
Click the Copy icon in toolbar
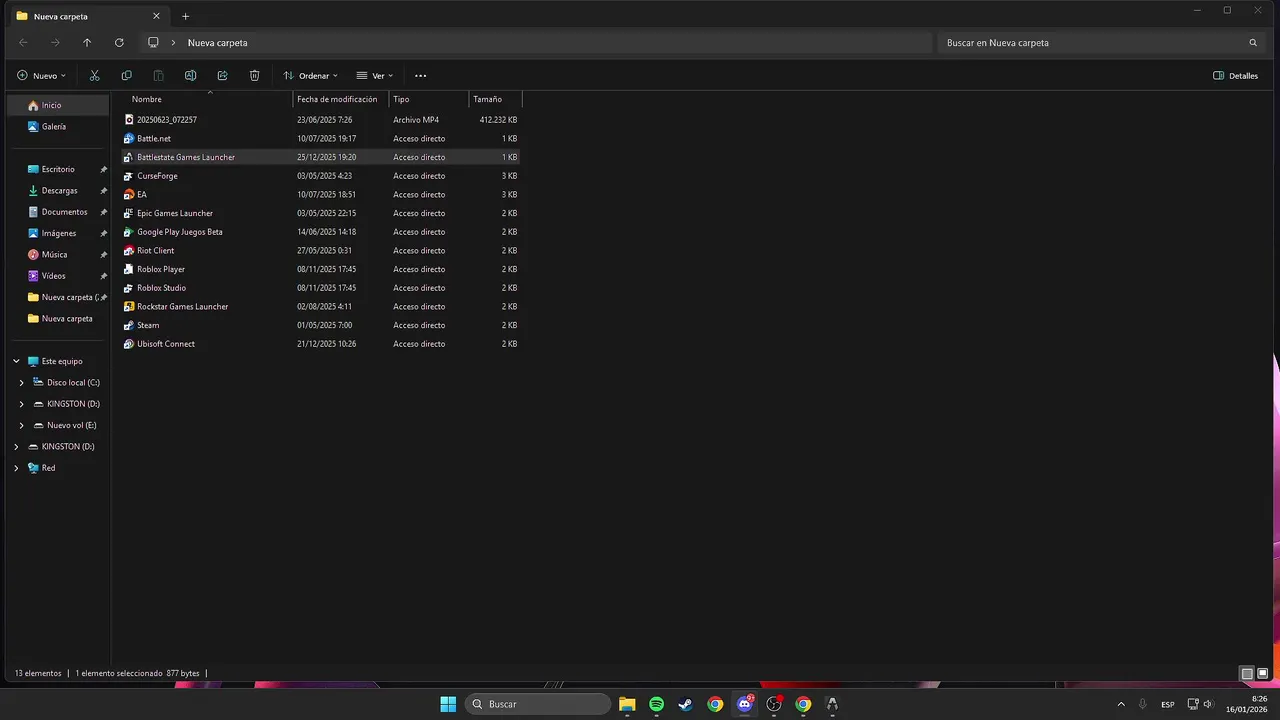[126, 75]
